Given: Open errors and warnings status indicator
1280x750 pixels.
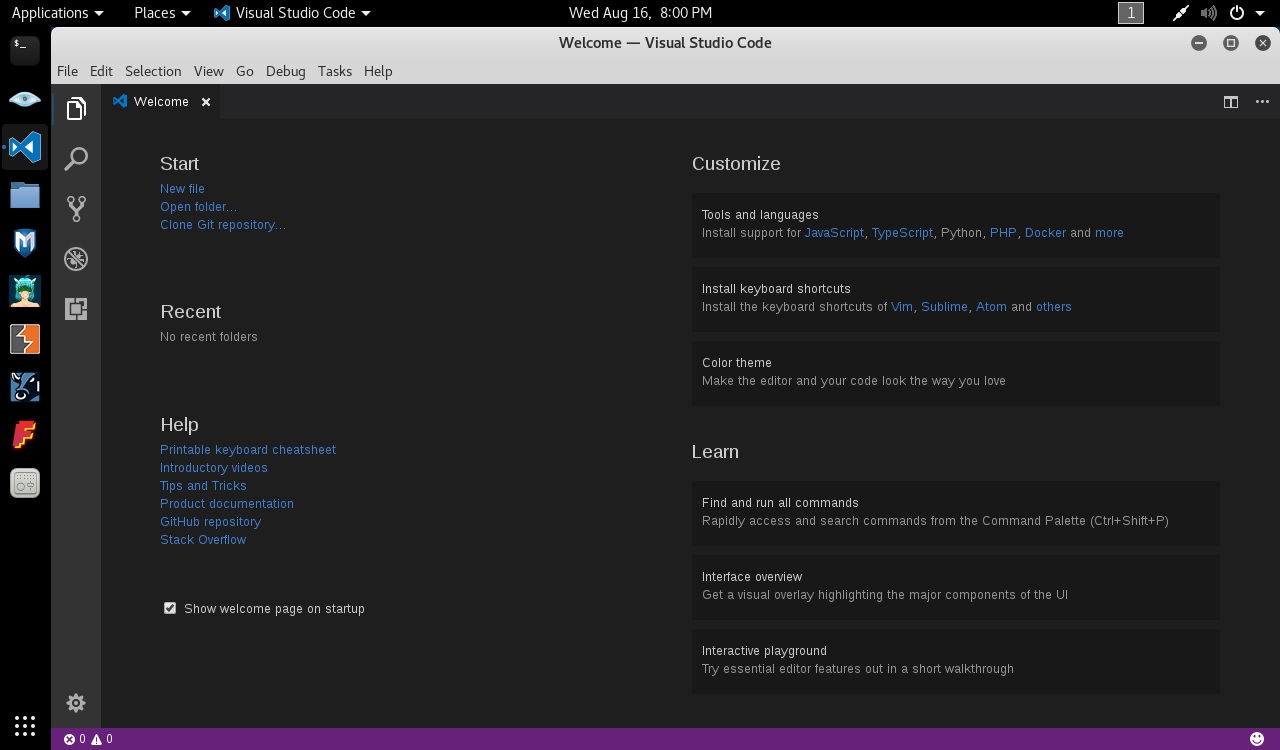Looking at the screenshot, I should (88, 739).
